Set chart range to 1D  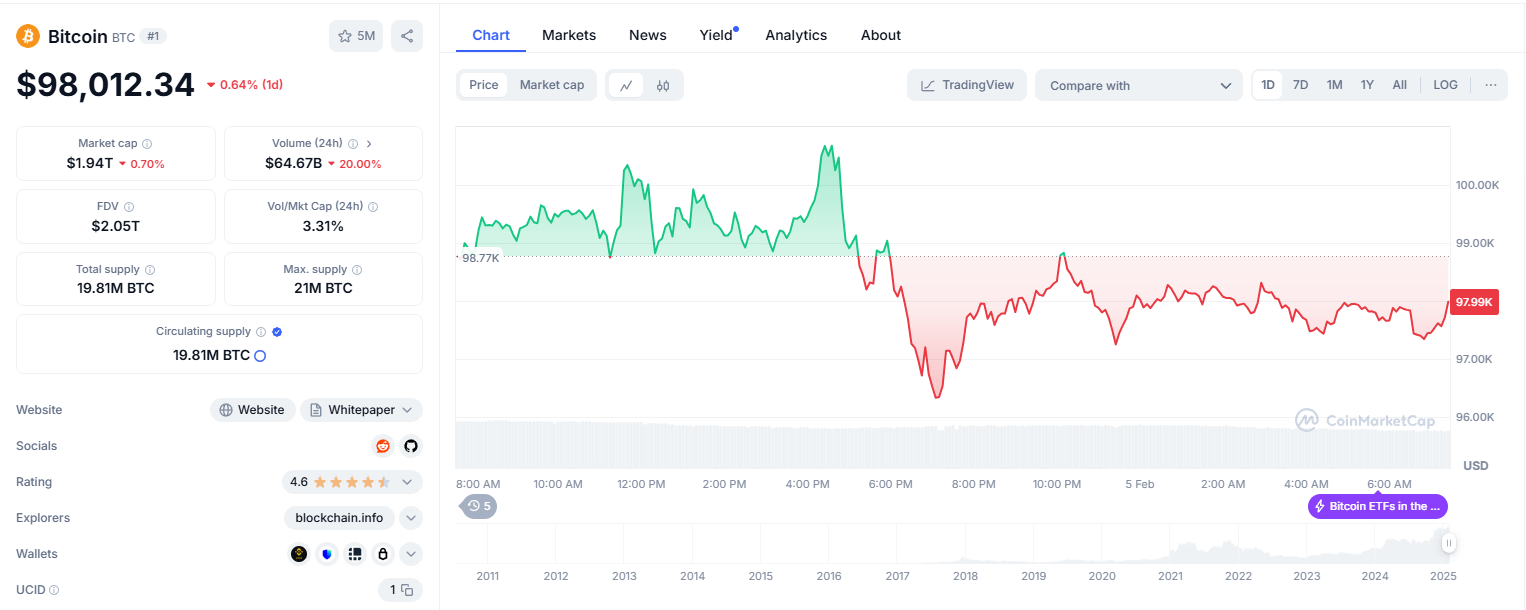1268,85
